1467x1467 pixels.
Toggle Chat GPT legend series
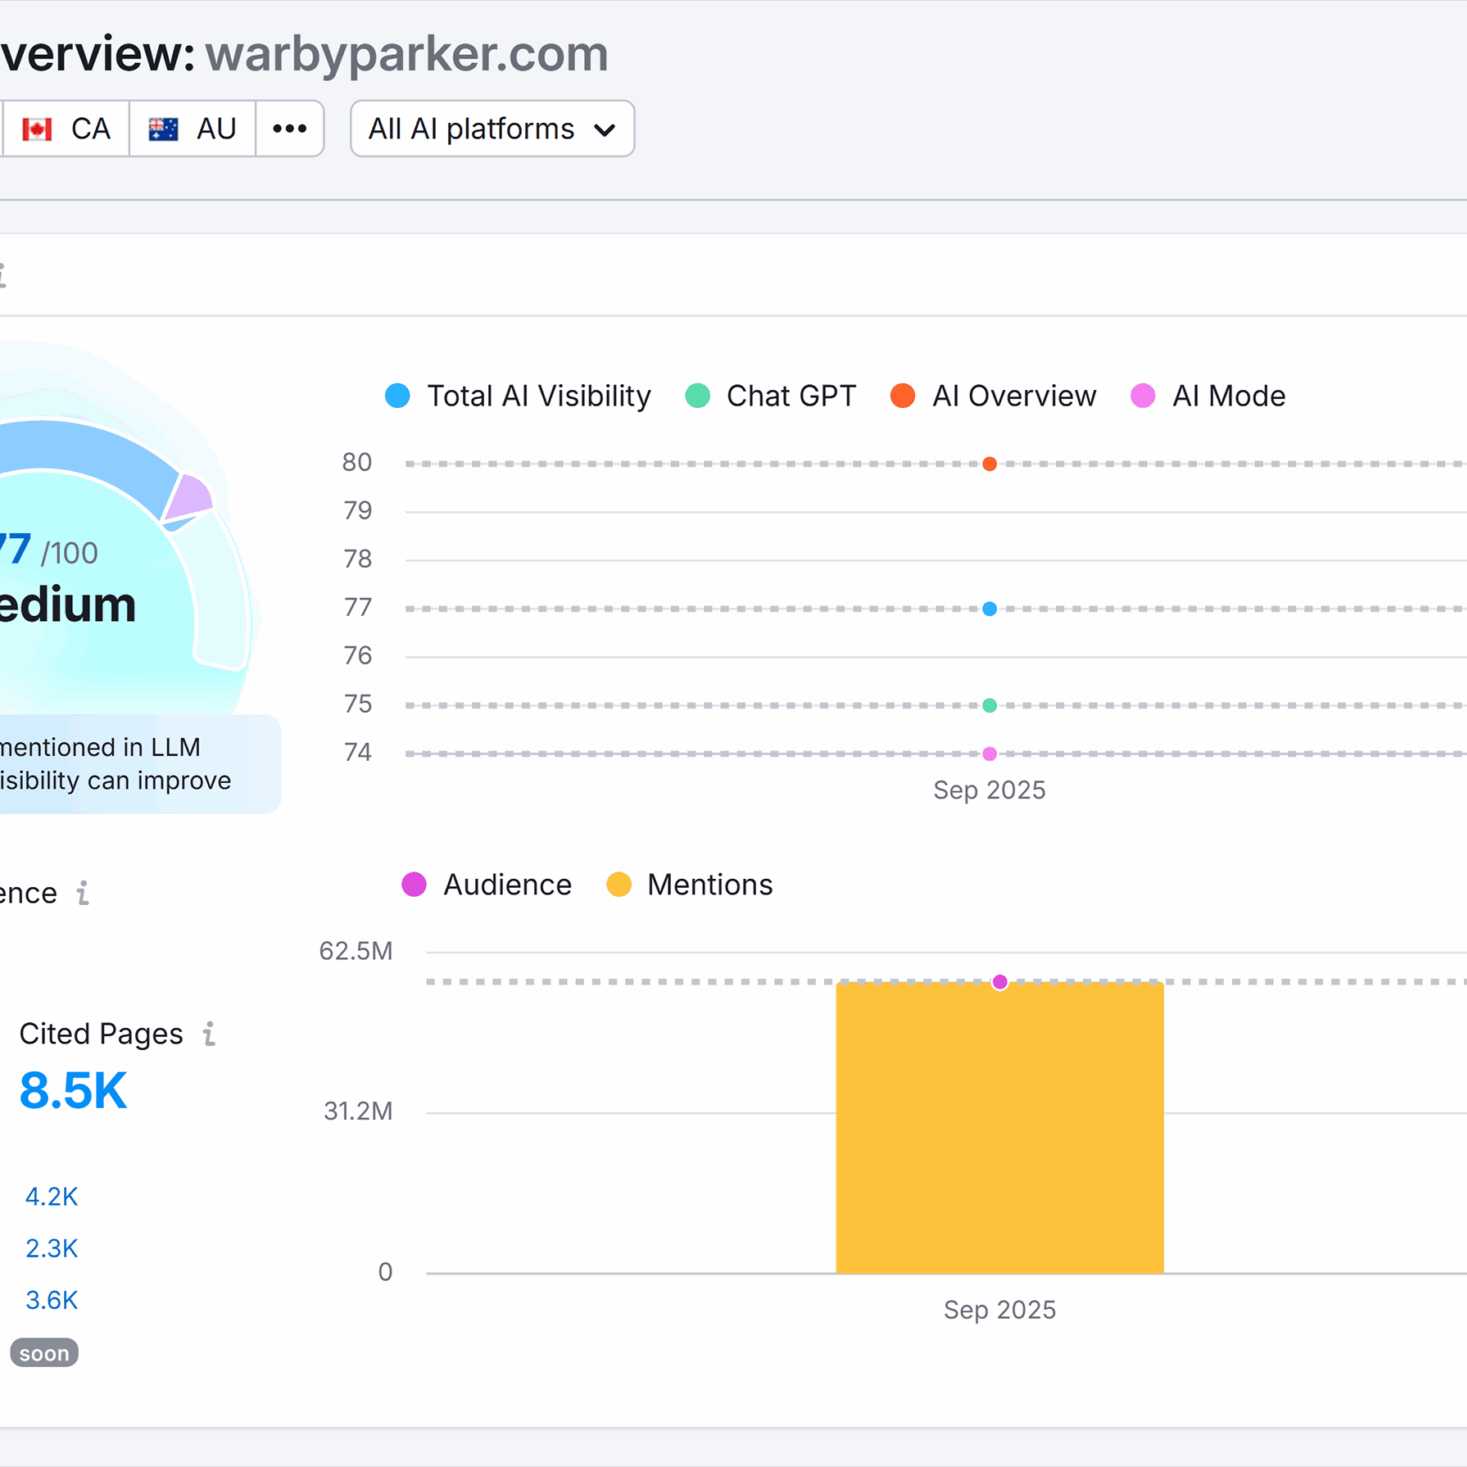click(771, 396)
